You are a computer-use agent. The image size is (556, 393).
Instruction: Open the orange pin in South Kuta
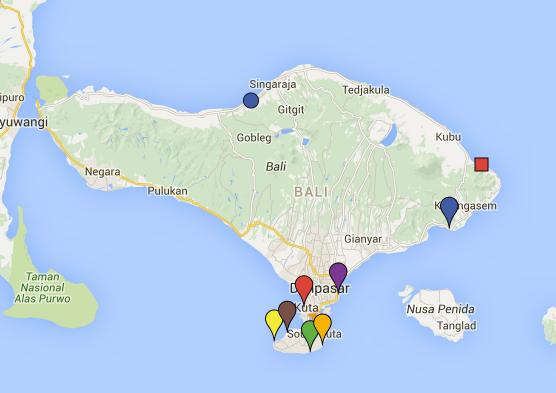tap(322, 329)
